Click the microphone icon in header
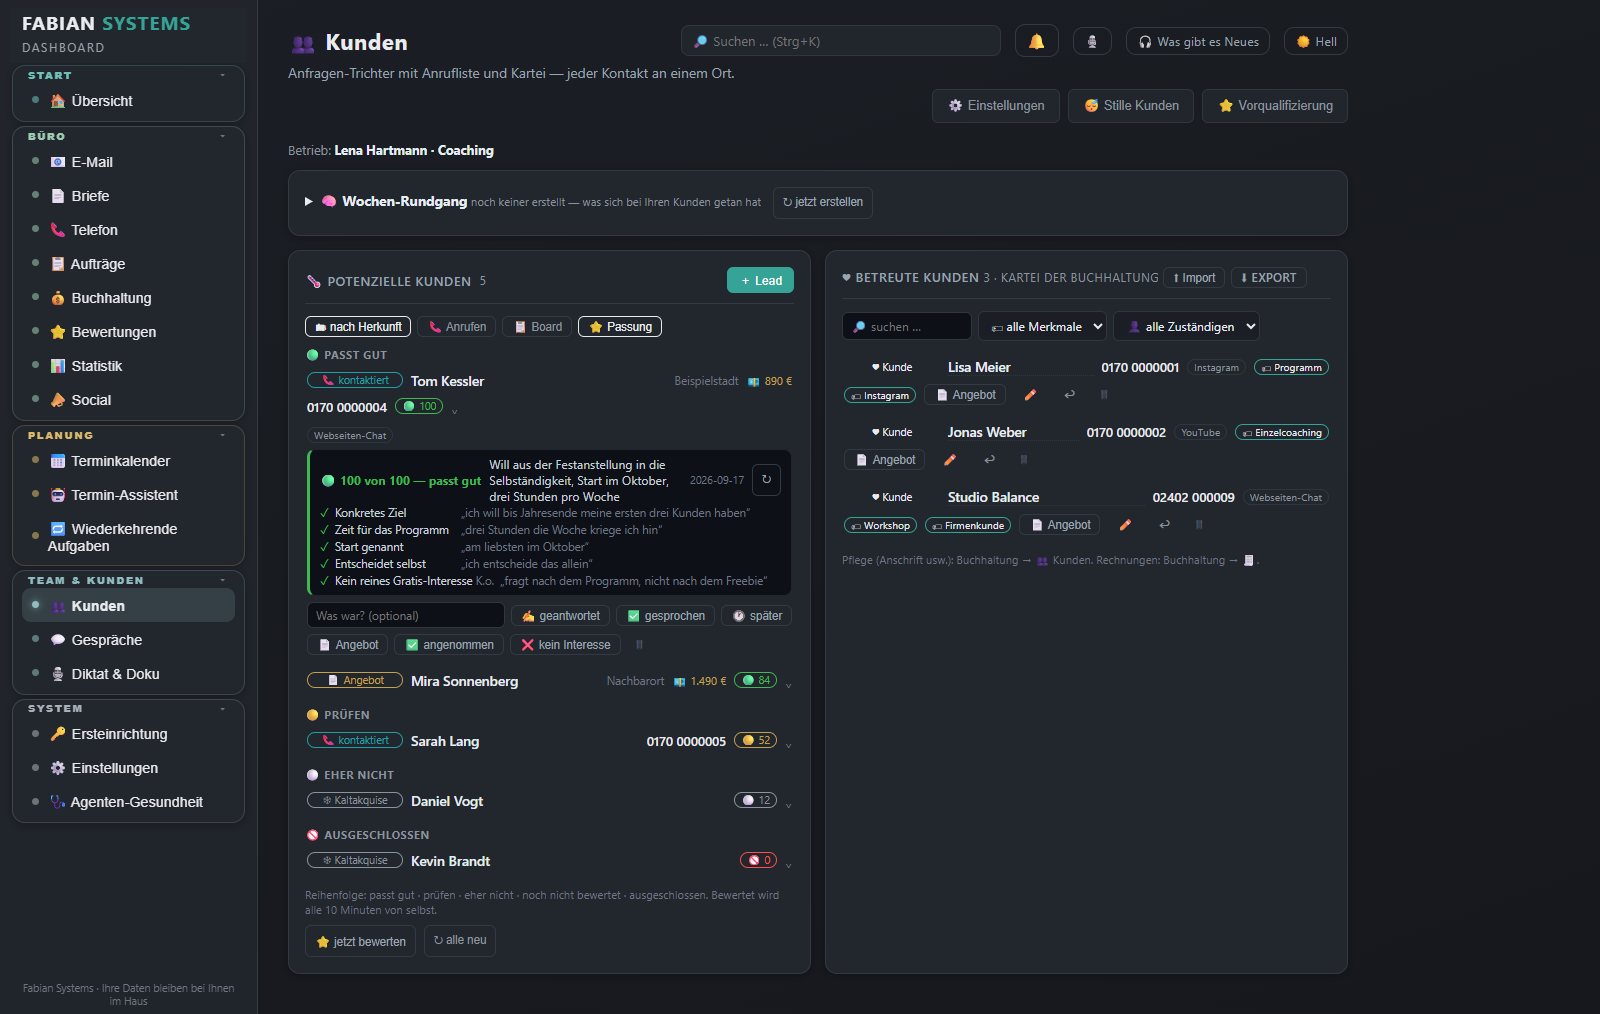1600x1014 pixels. (x=1092, y=41)
